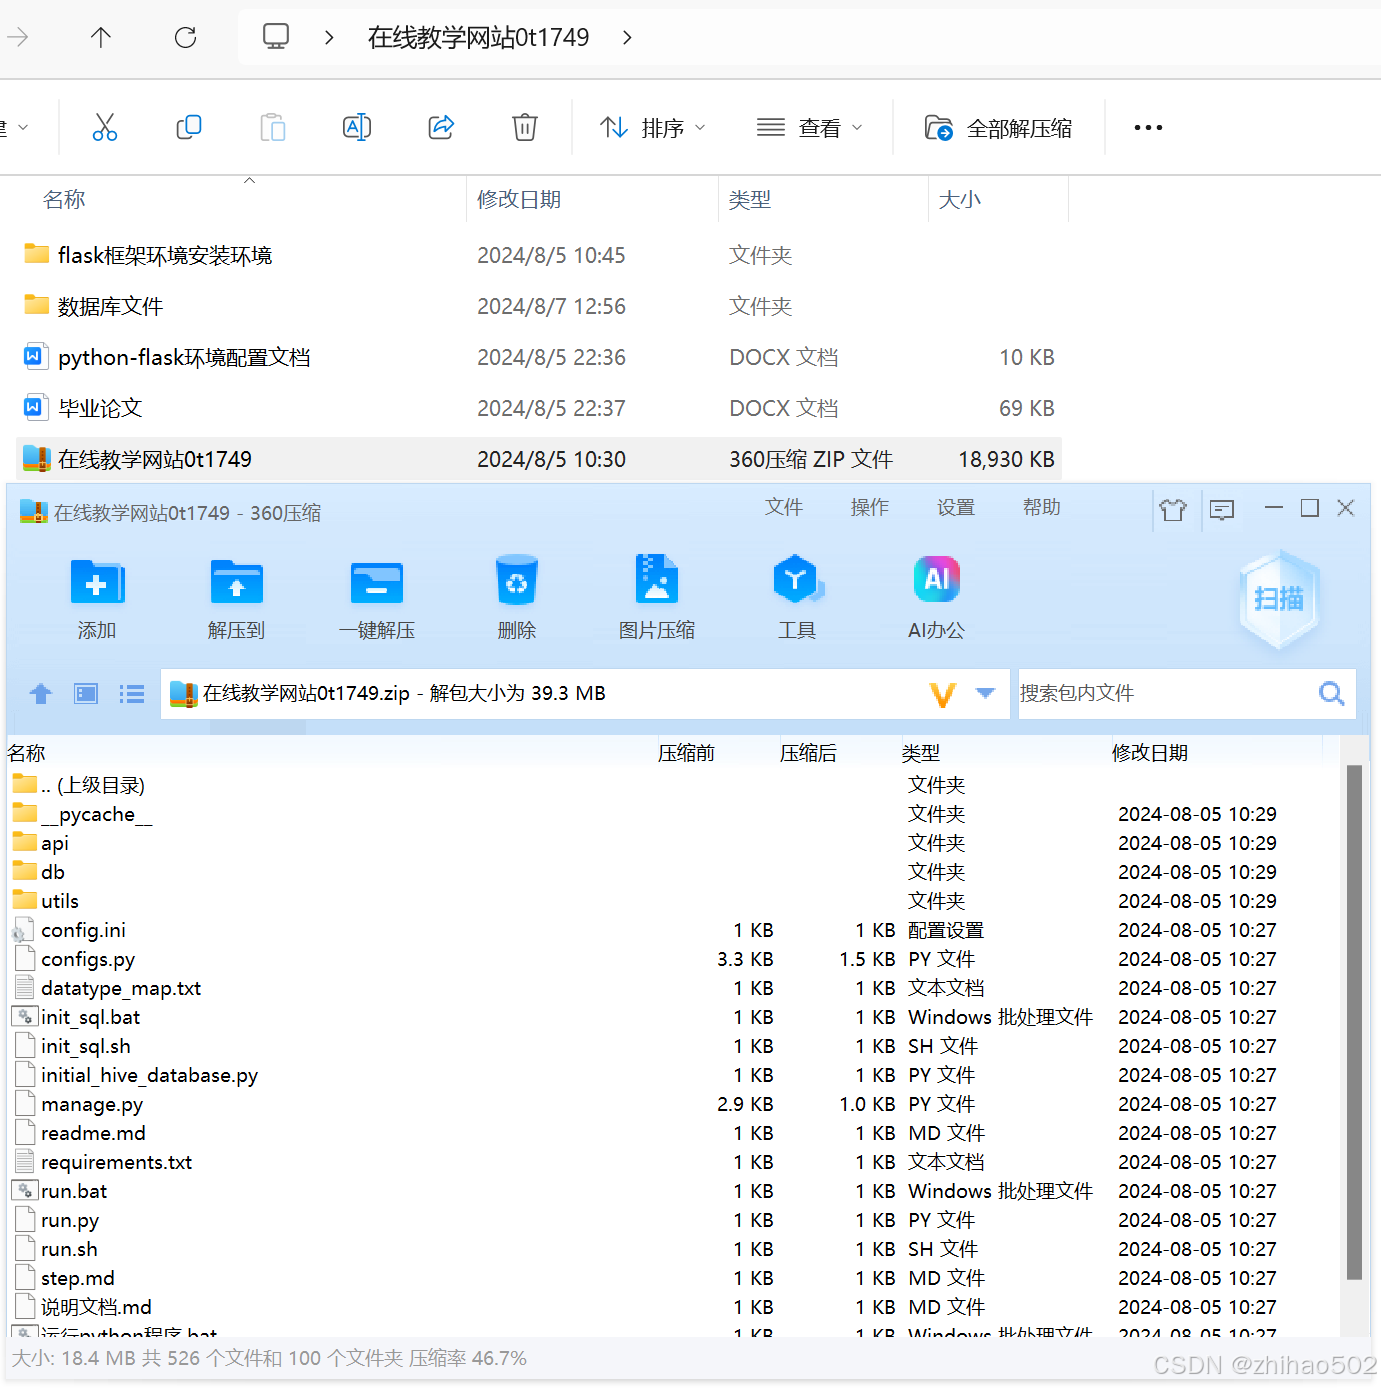Open the 帮助 menu in 360压缩
Viewport: 1381px width, 1388px height.
tap(1042, 507)
